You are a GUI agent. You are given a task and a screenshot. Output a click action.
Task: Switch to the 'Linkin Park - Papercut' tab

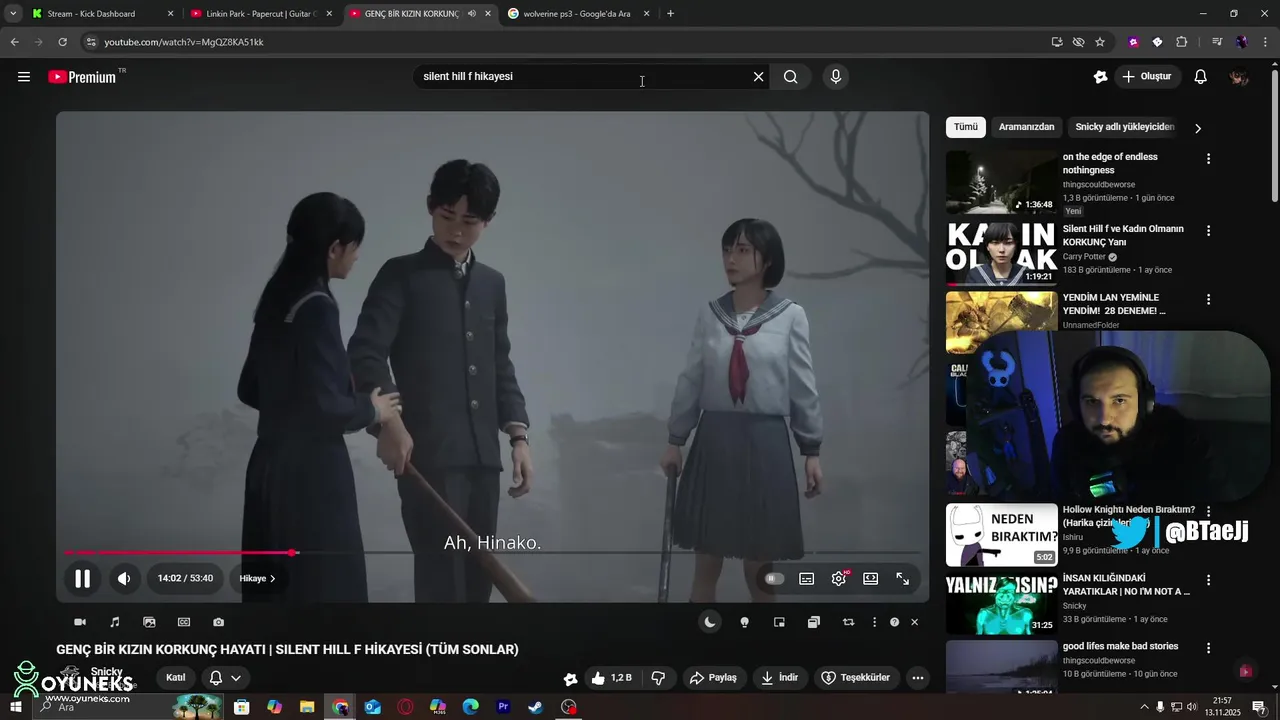click(260, 14)
